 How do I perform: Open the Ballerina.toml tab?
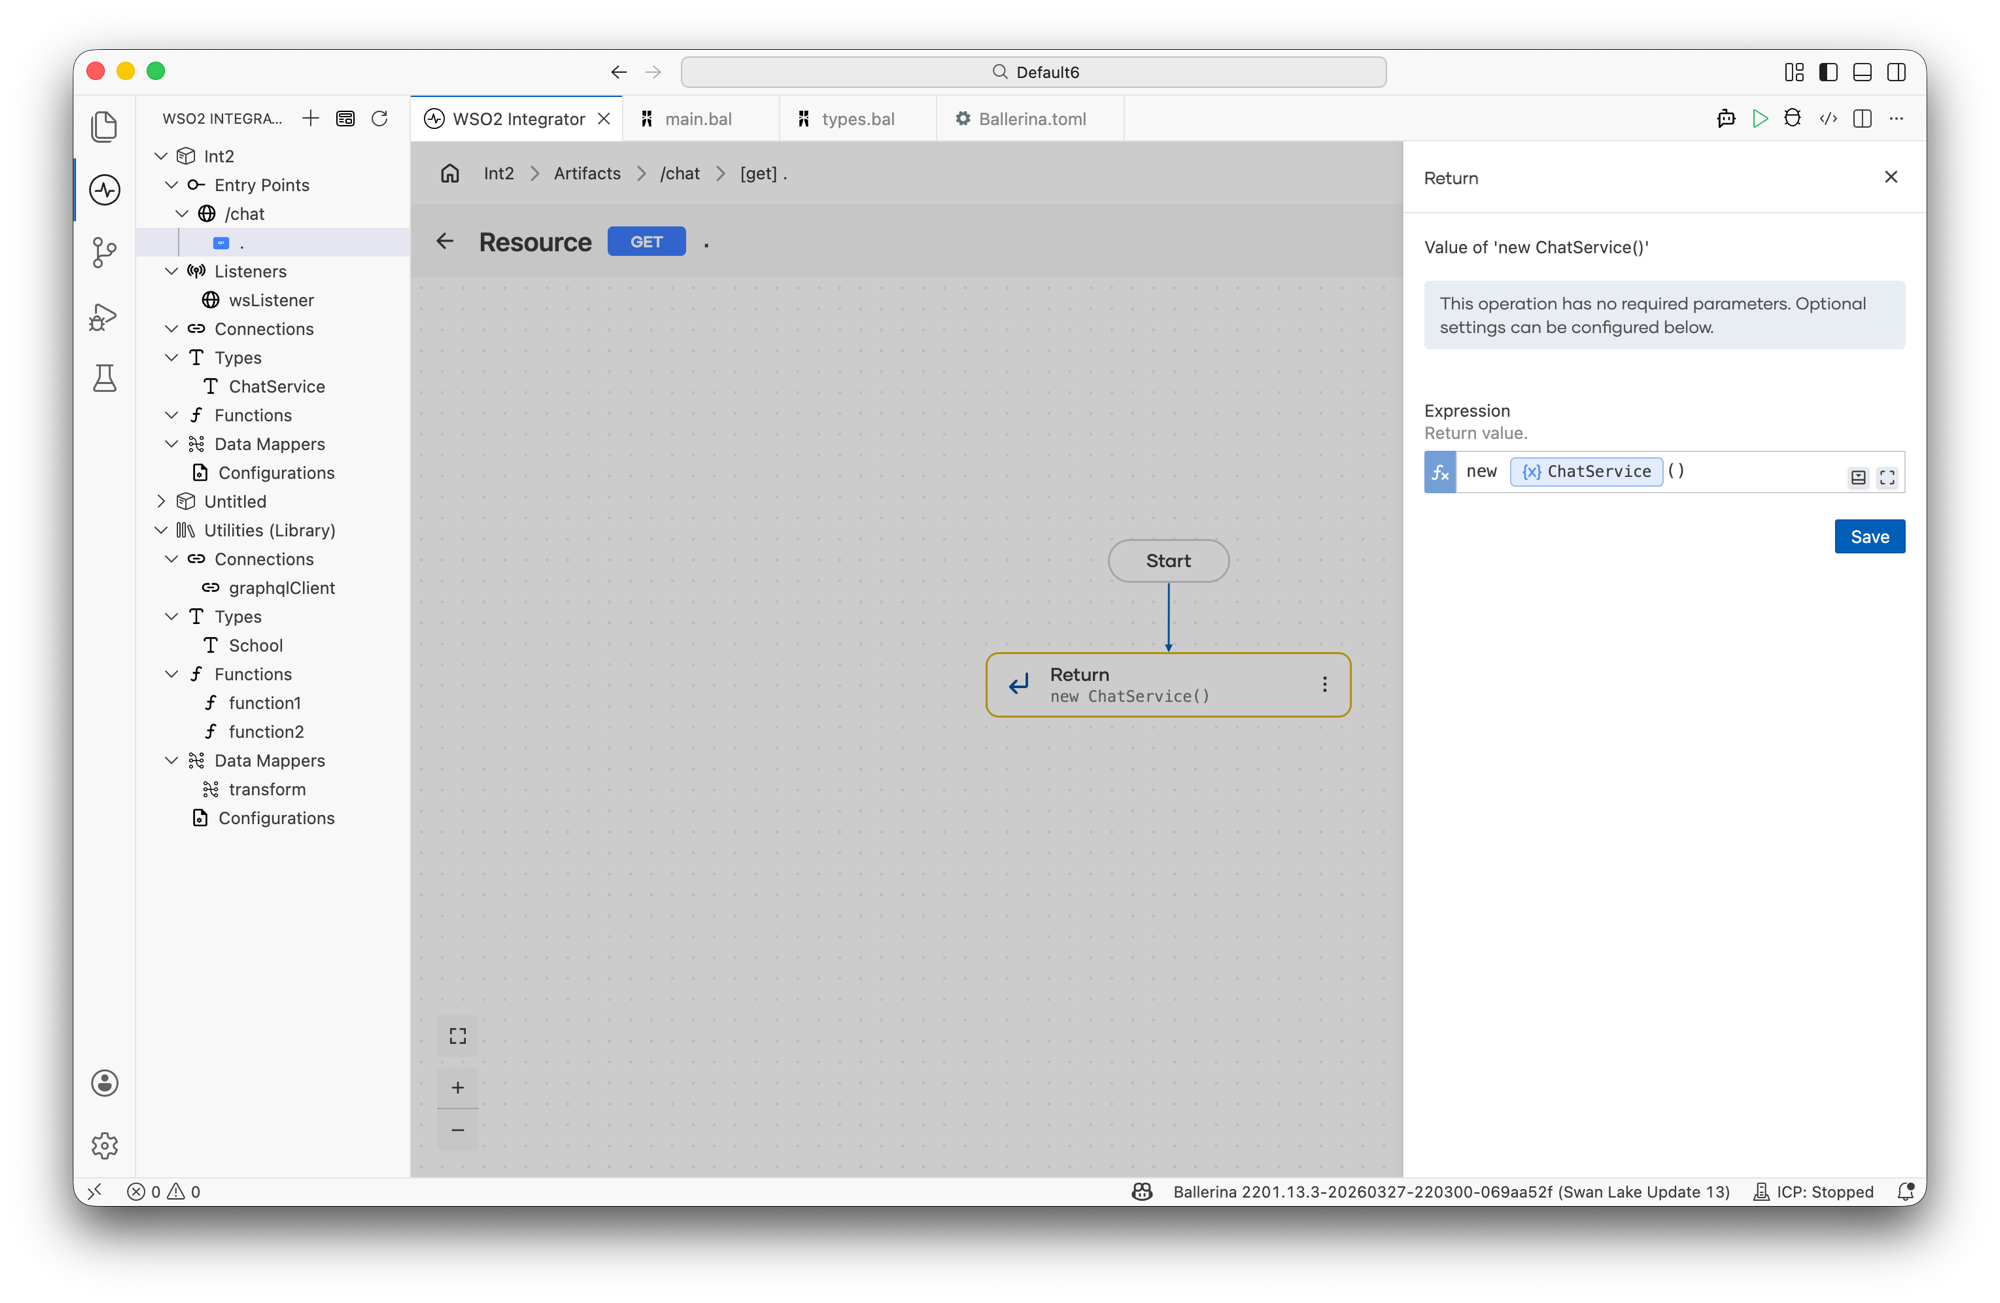tap(1031, 119)
